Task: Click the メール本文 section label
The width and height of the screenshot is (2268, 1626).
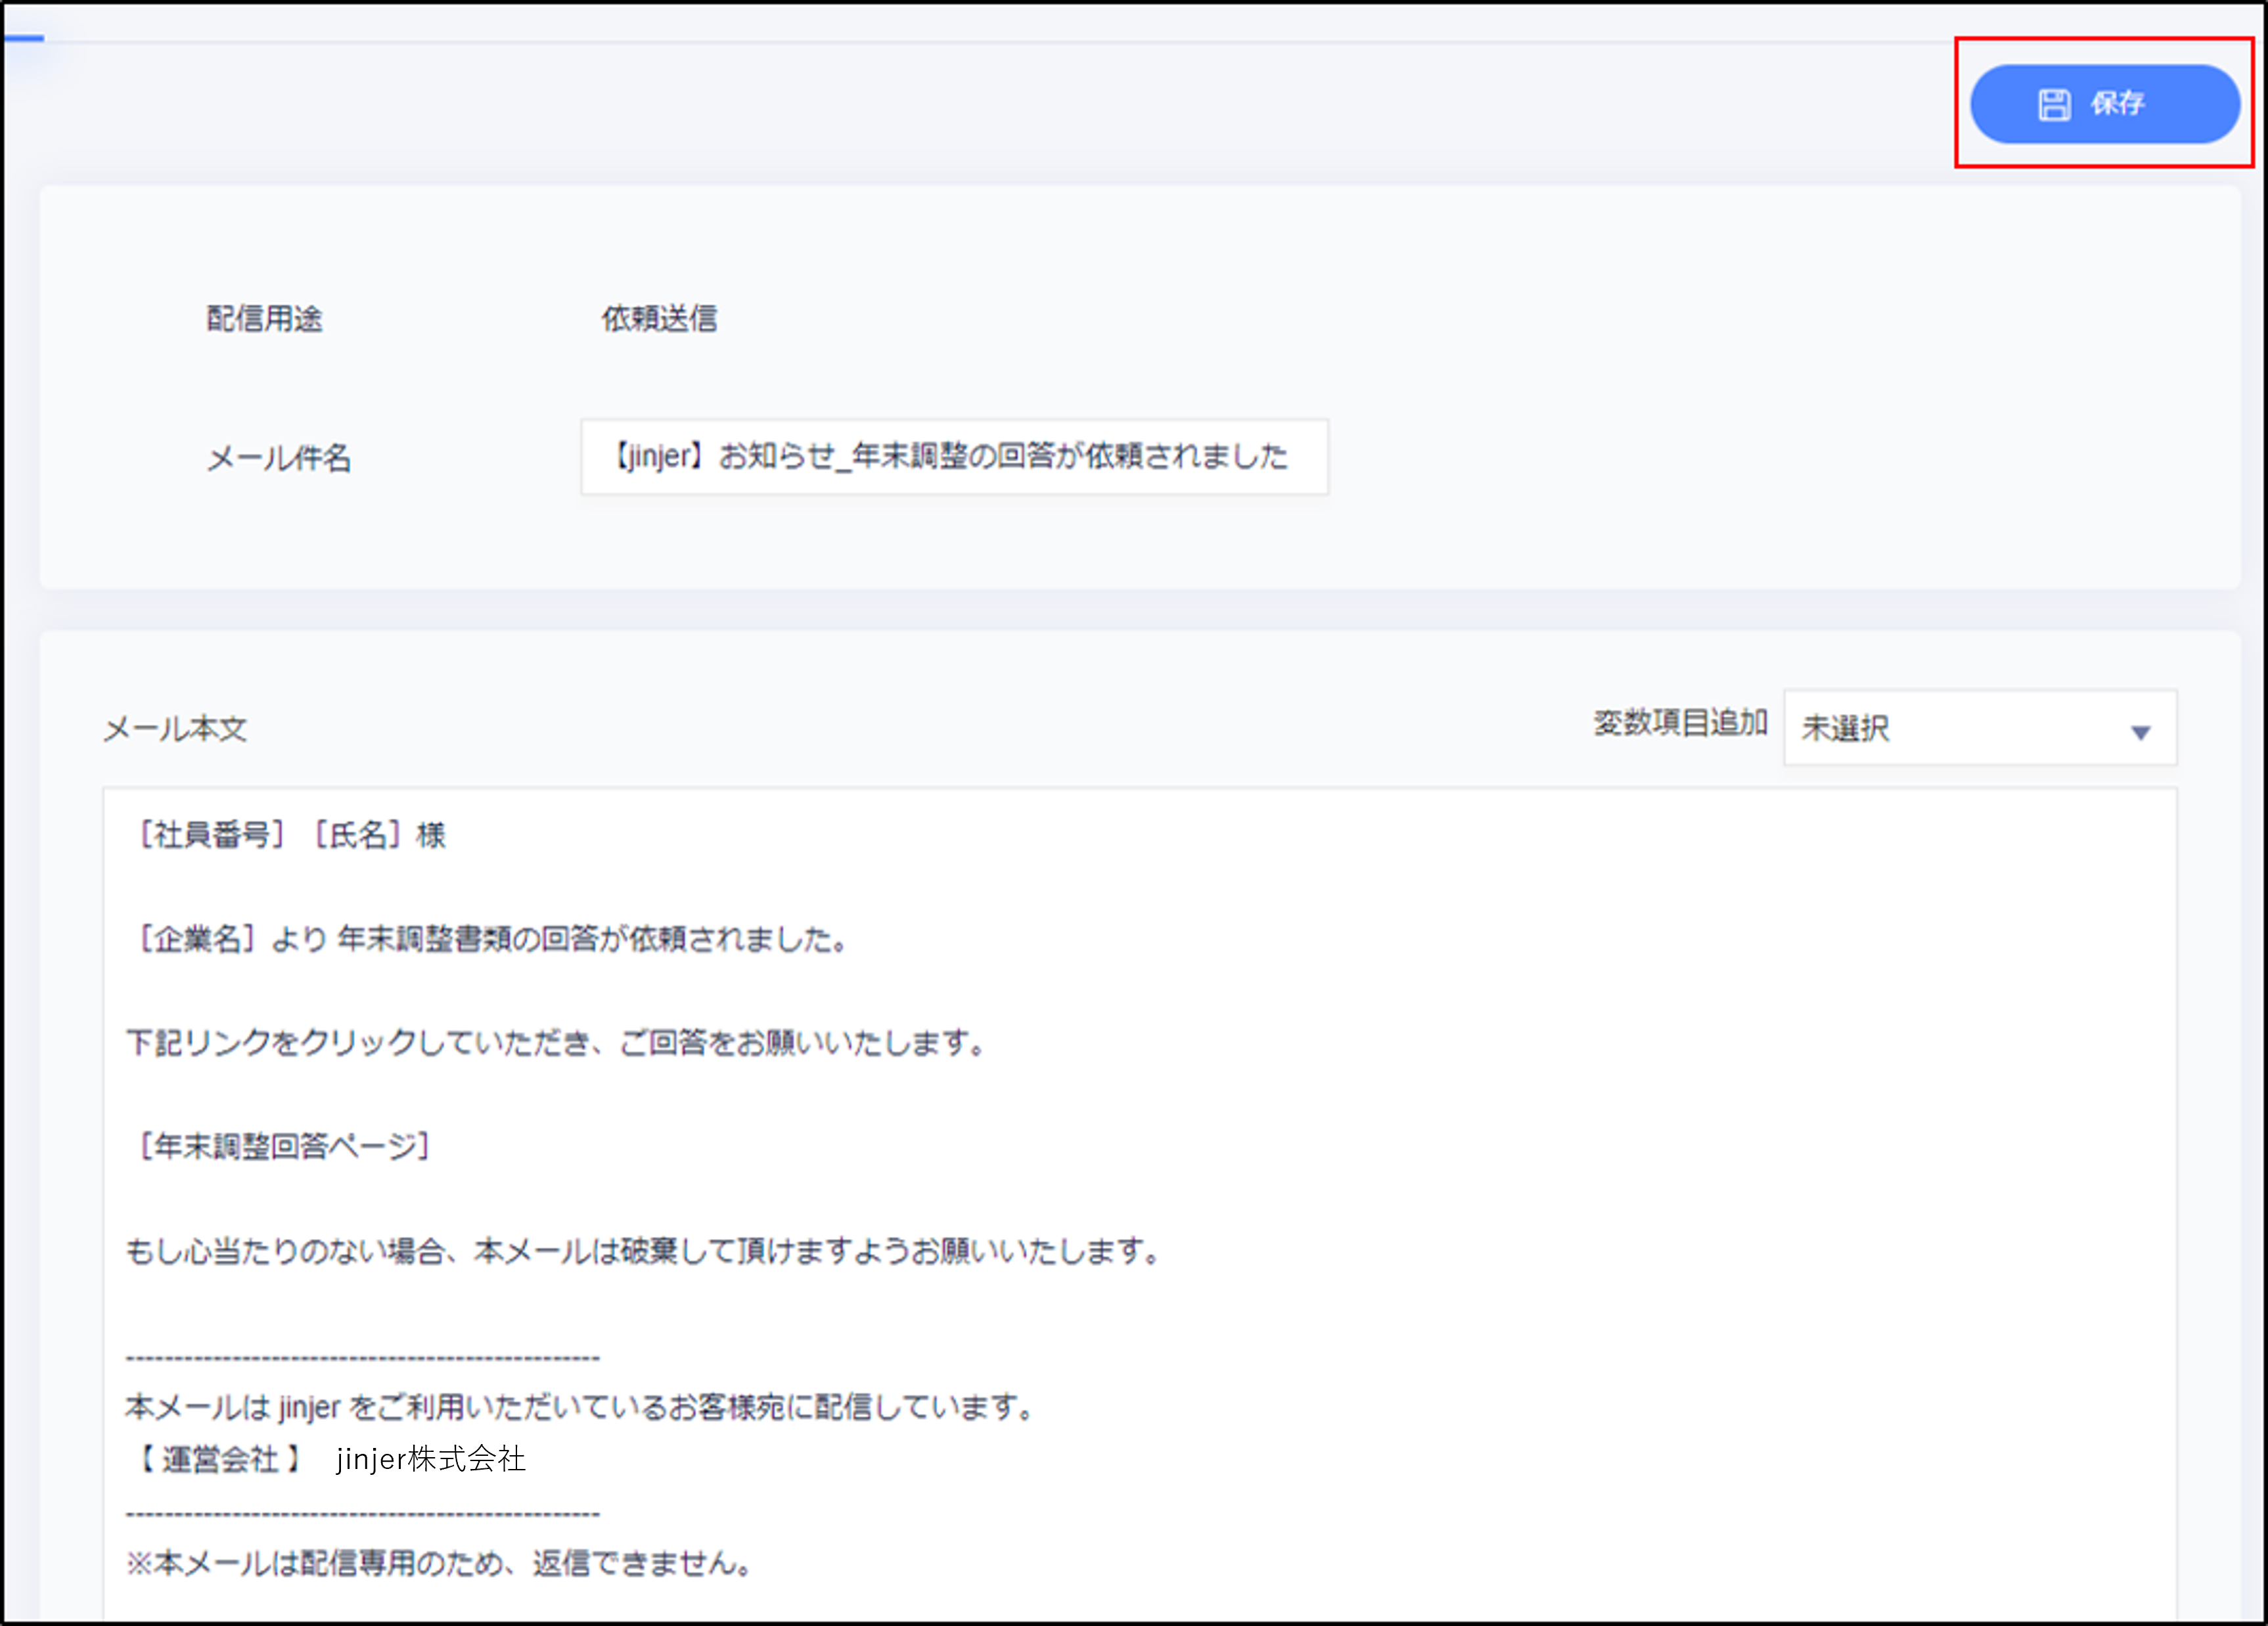Action: [175, 729]
